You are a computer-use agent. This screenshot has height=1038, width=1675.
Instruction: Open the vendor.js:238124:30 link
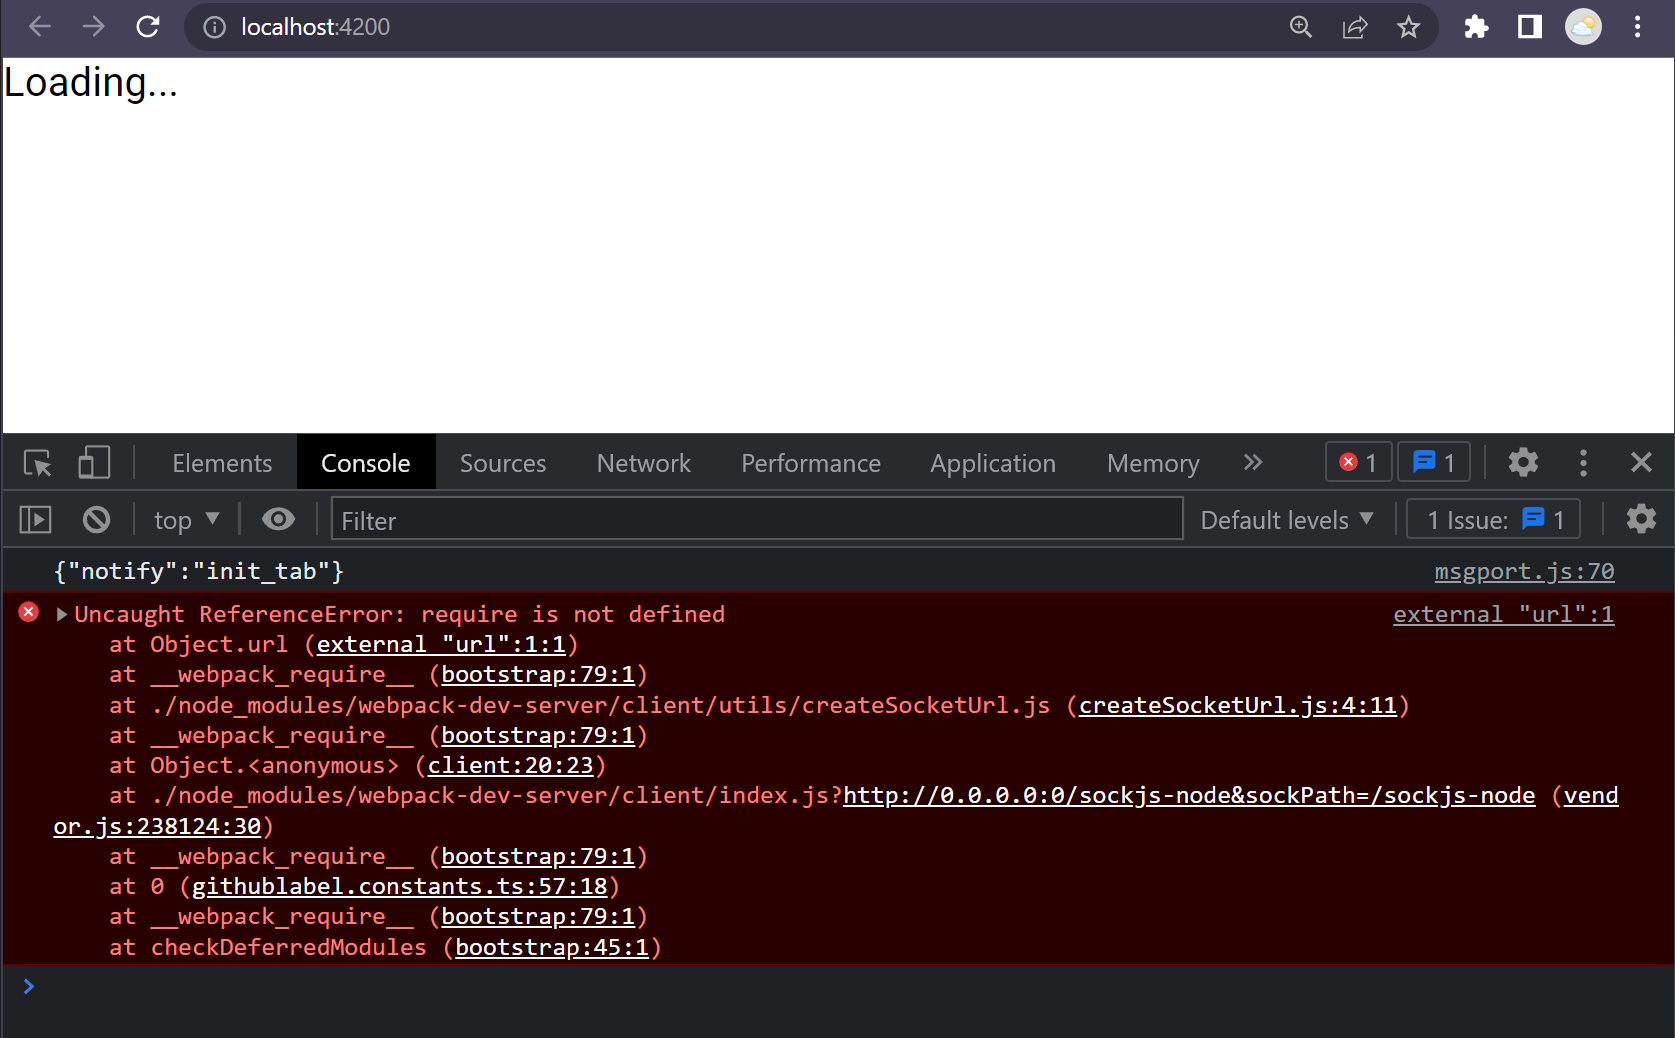(157, 826)
